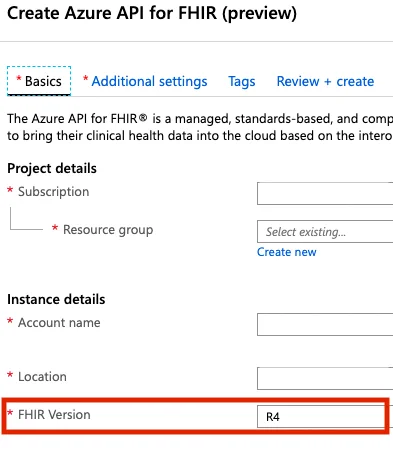Click the 'Location' field label
Screen dimensions: 393x463
42,377
